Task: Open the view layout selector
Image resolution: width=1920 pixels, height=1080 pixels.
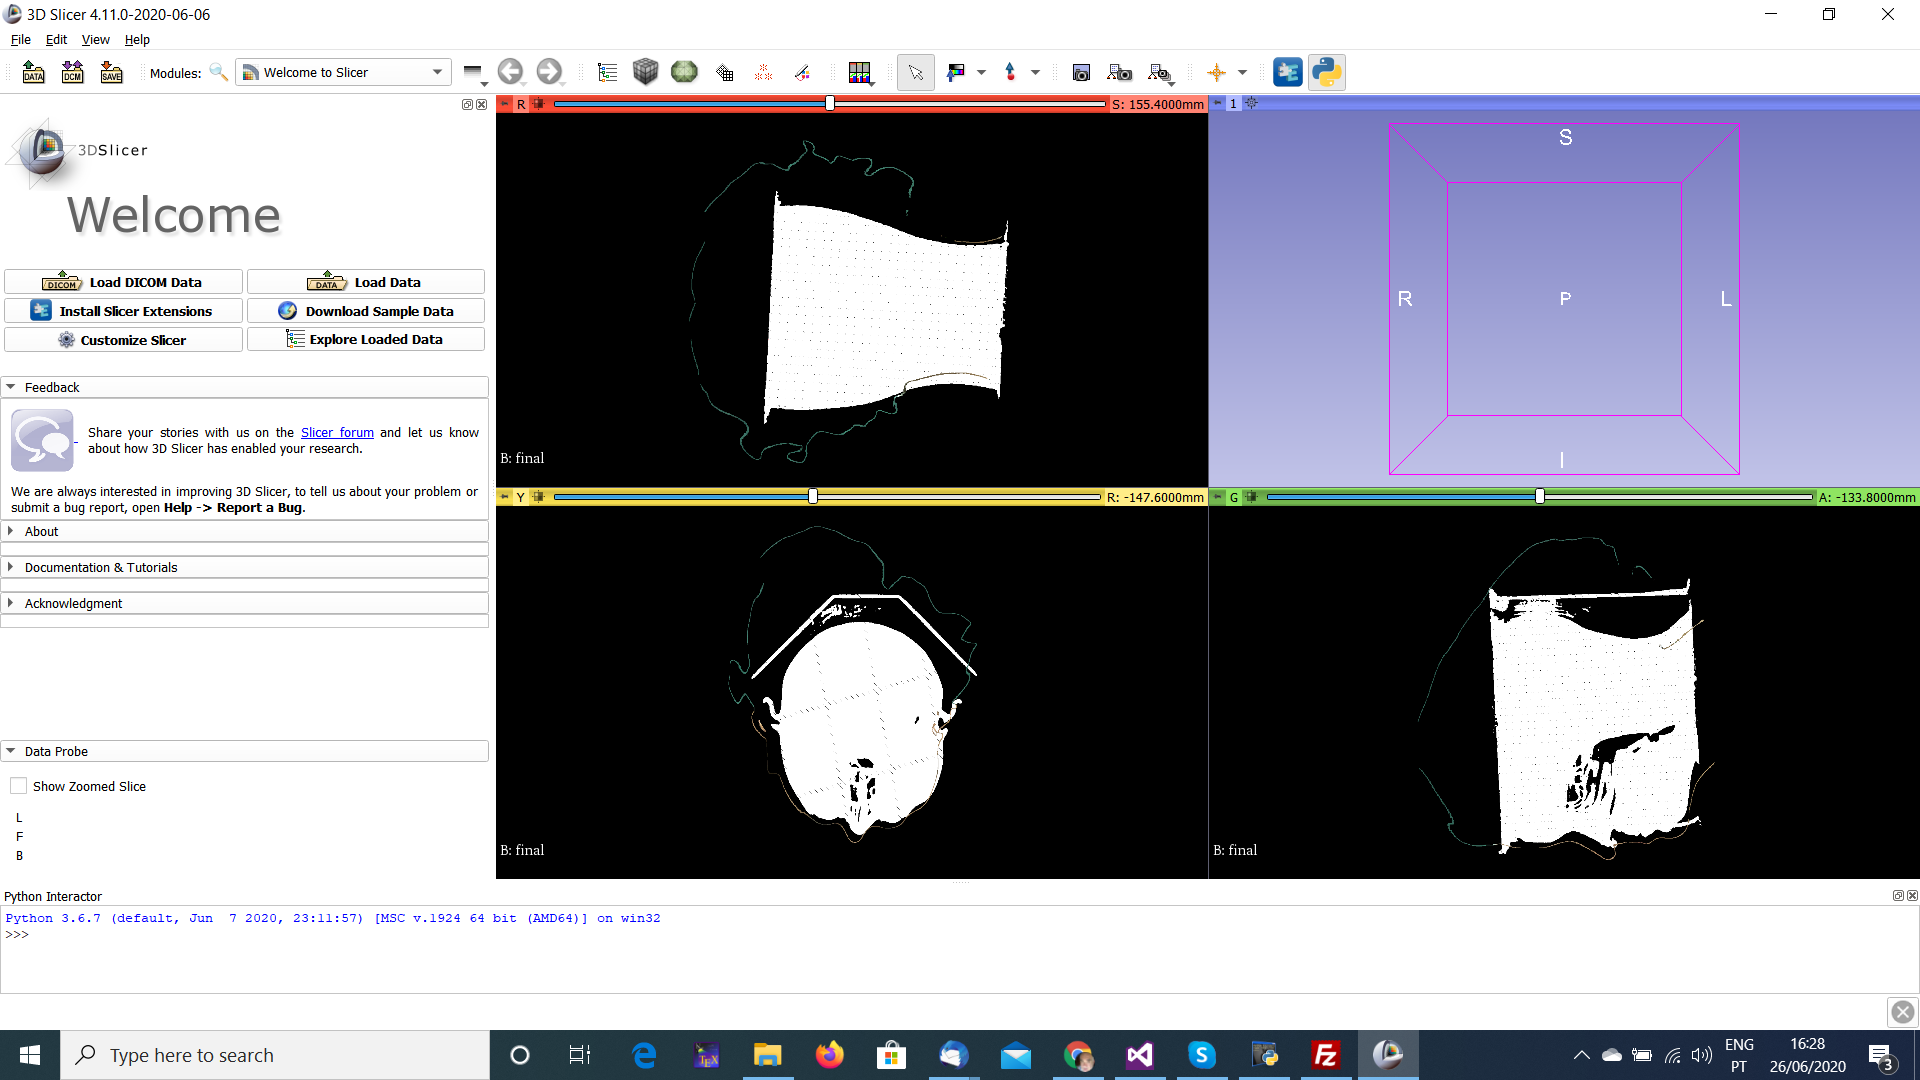Action: coord(860,72)
